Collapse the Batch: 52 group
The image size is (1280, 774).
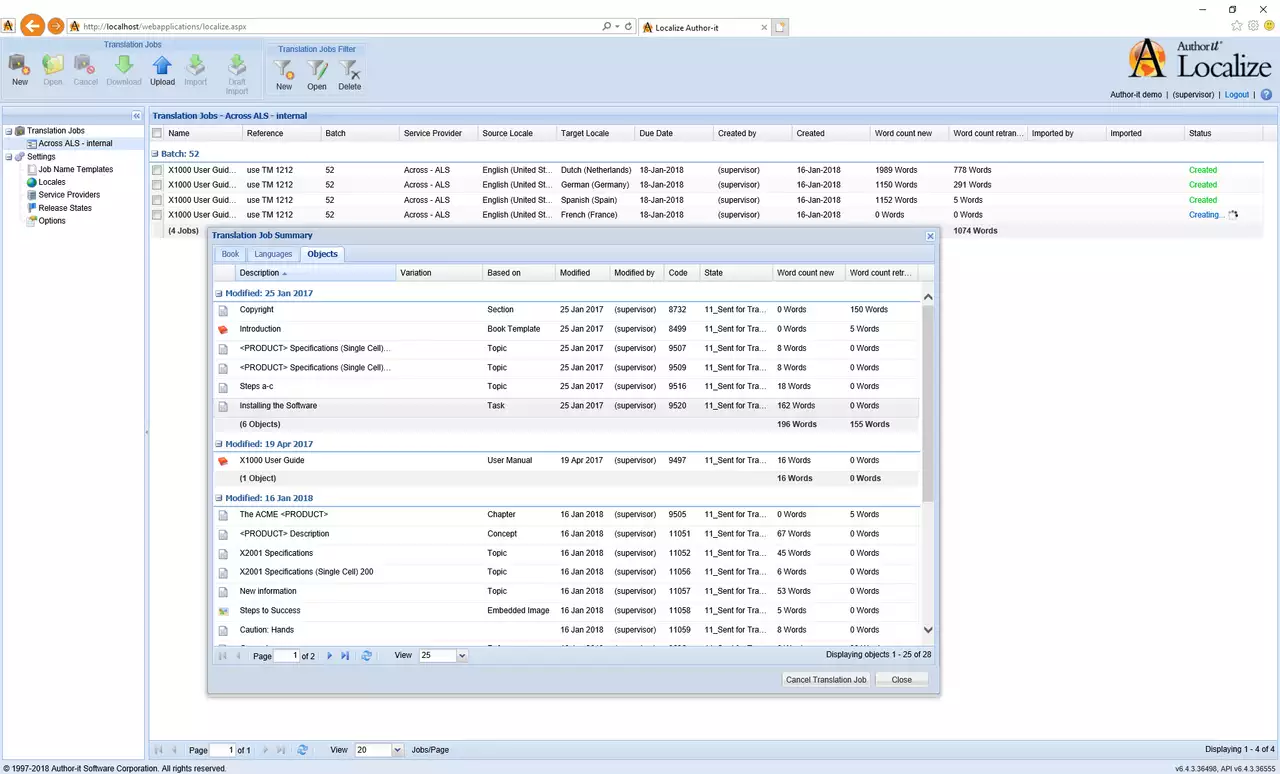[155, 154]
